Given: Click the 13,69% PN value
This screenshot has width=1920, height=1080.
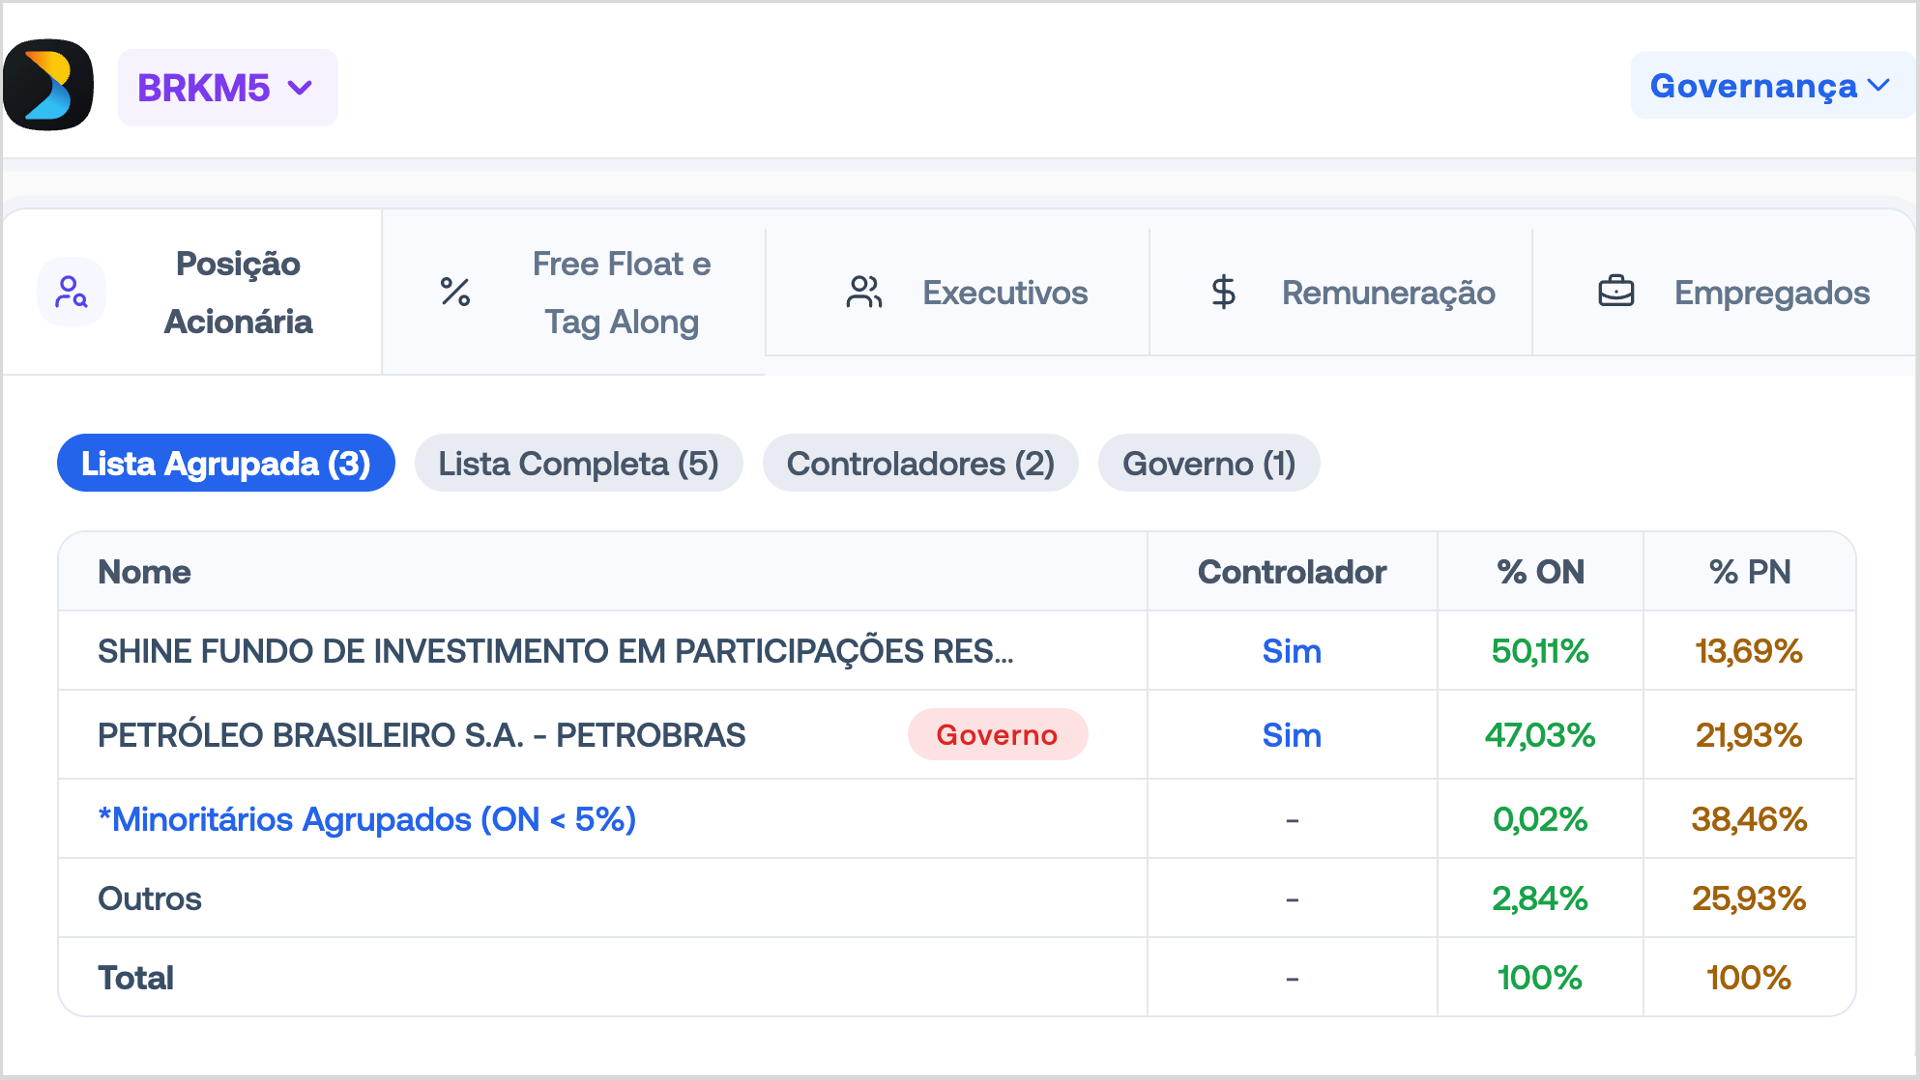Looking at the screenshot, I should (x=1749, y=651).
